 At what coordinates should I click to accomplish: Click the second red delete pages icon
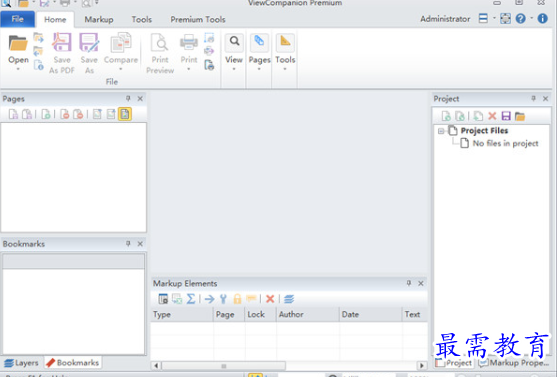coord(78,114)
